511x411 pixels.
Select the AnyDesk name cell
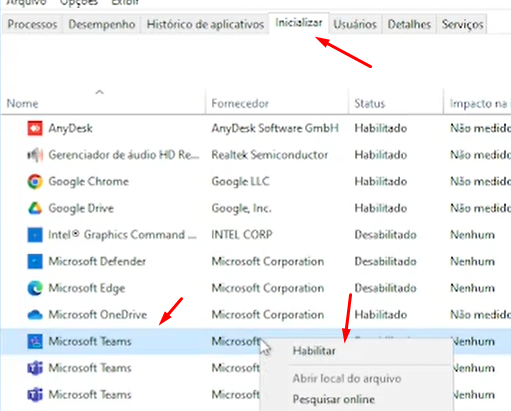(x=70, y=128)
